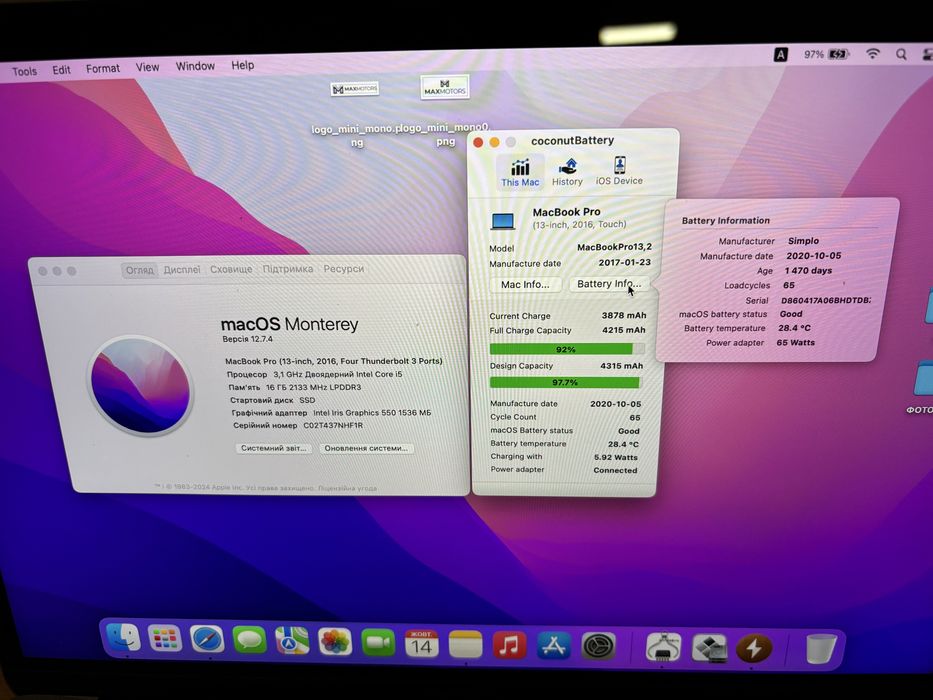
Task: Open Spotlight search magnifier icon
Action: point(901,54)
